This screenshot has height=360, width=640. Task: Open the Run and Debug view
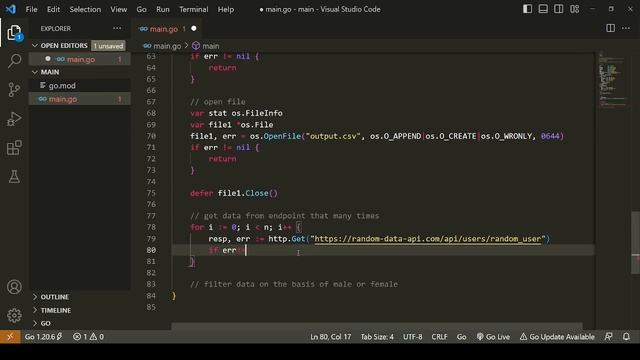[x=14, y=119]
